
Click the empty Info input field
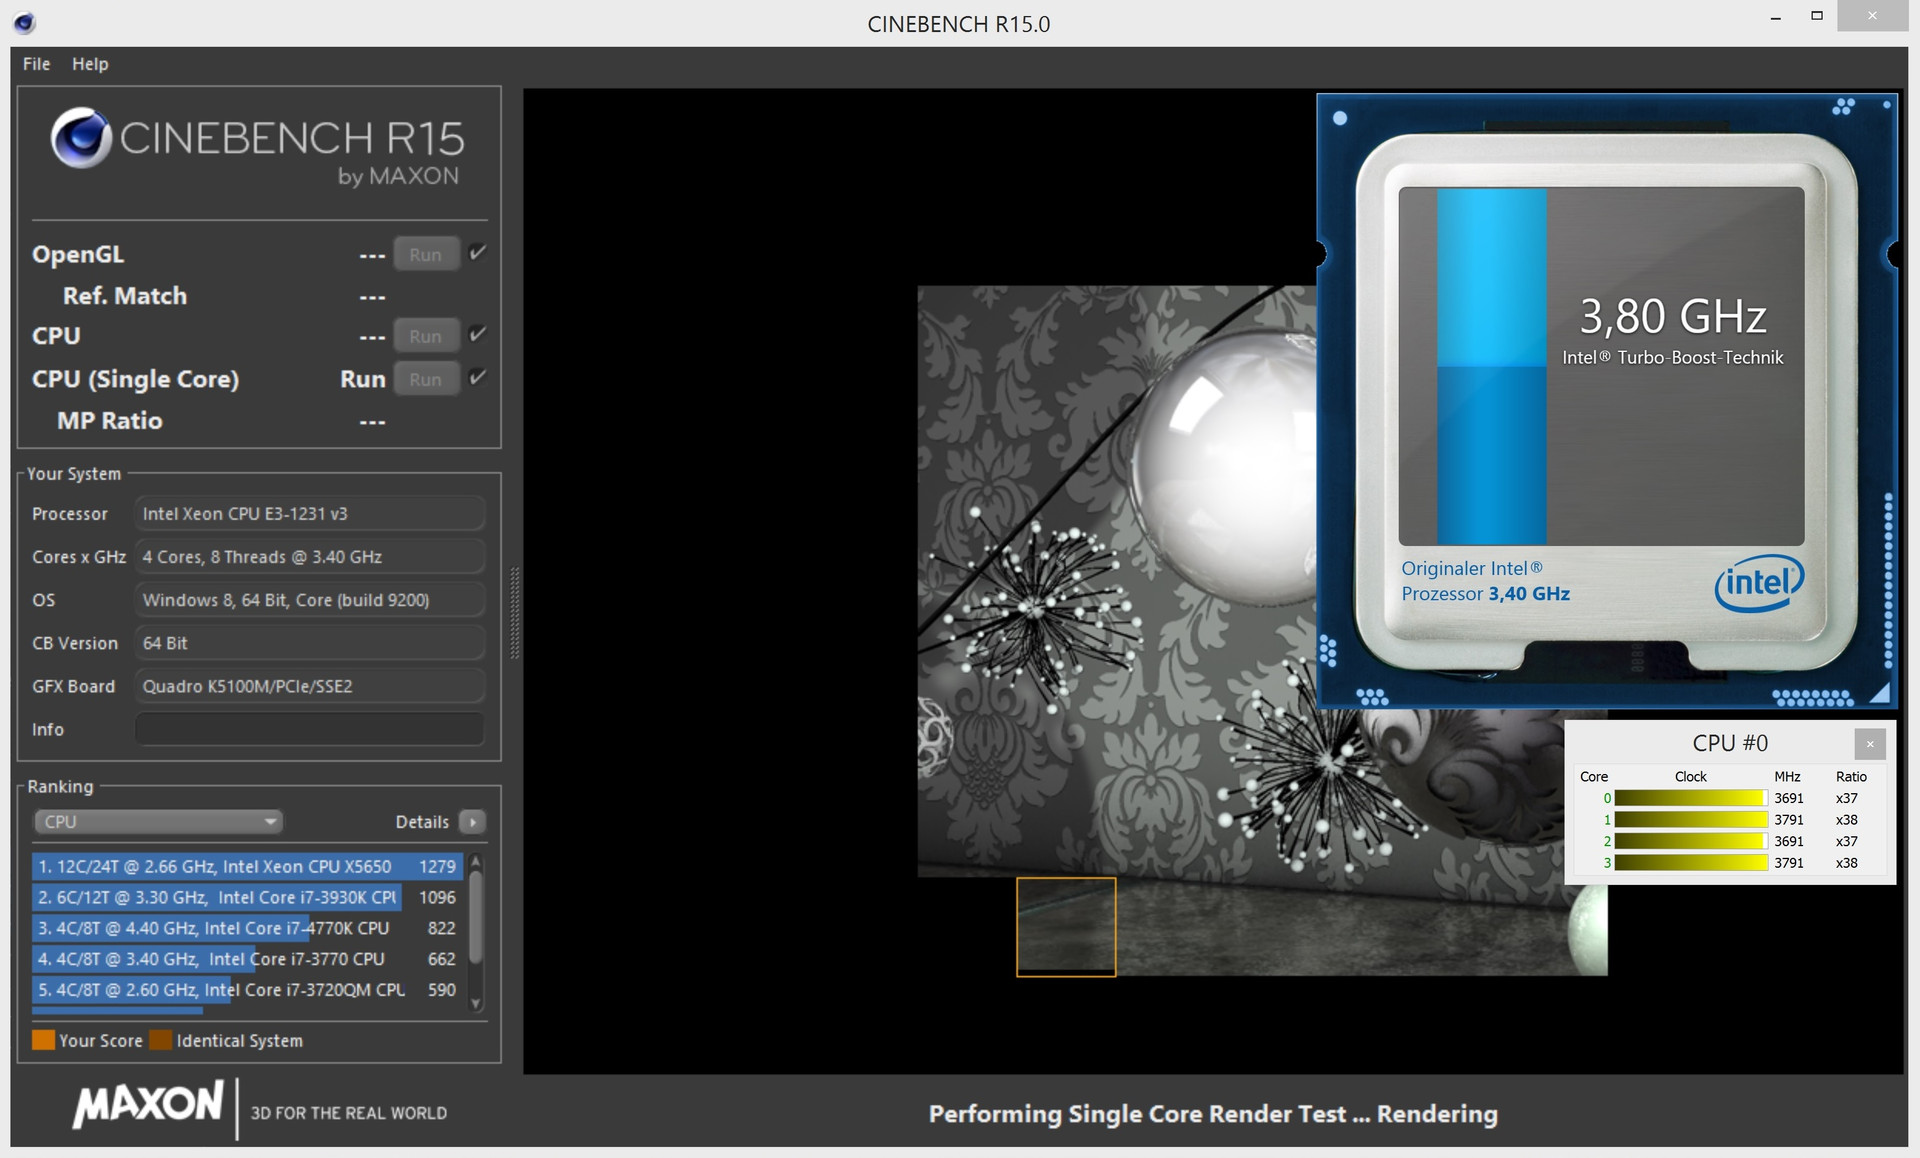coord(310,729)
